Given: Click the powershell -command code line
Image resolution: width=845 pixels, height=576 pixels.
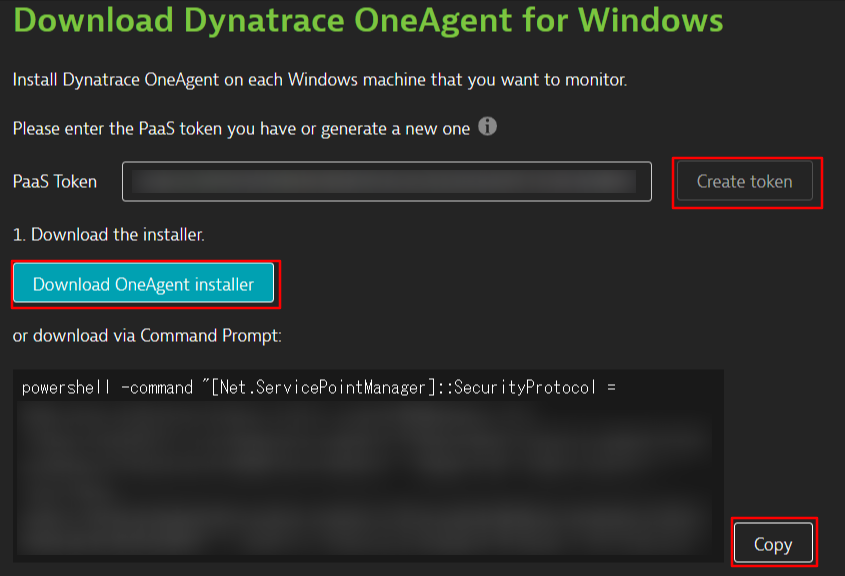Looking at the screenshot, I should coord(318,387).
